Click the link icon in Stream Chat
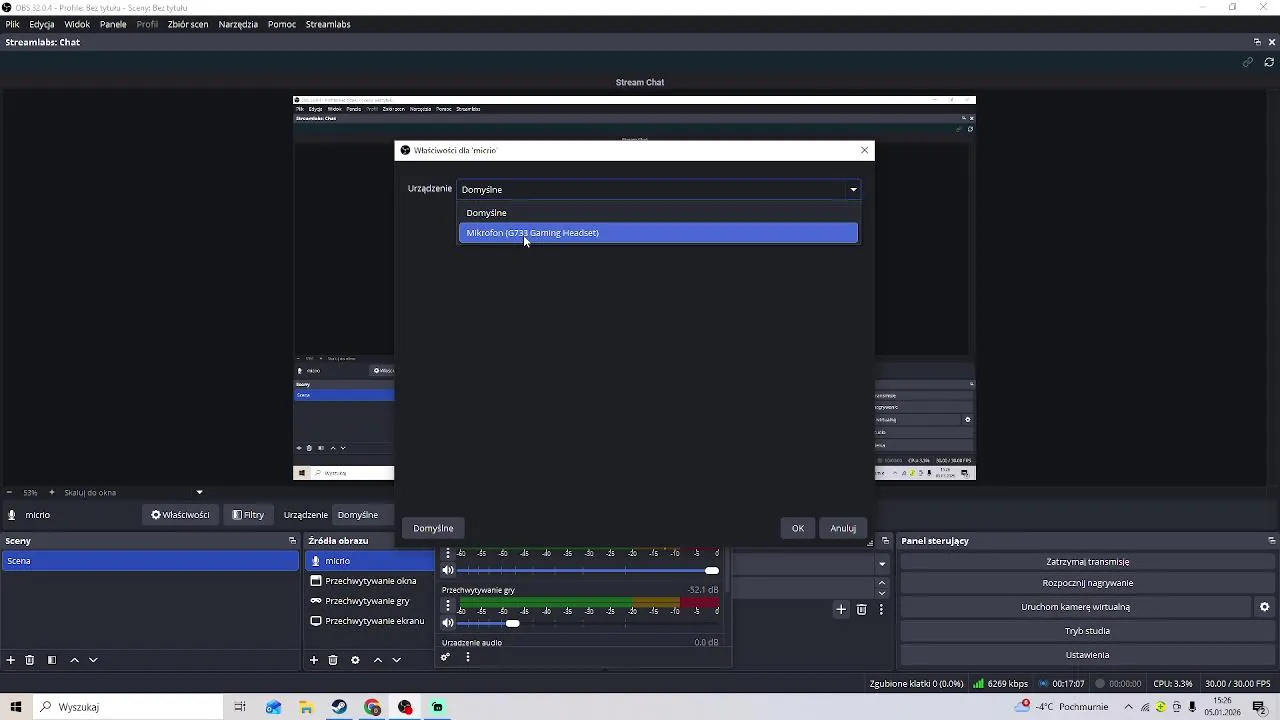This screenshot has height=720, width=1280. [x=1248, y=62]
